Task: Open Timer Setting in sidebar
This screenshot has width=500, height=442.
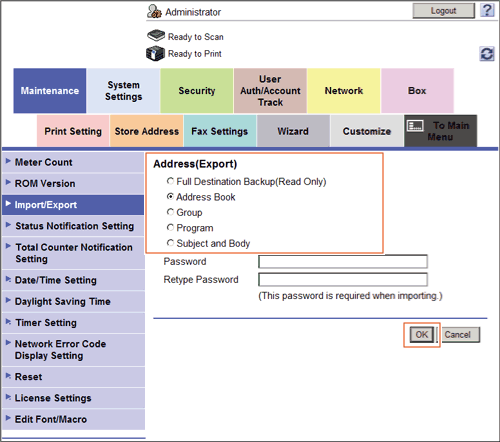Action: click(73, 323)
